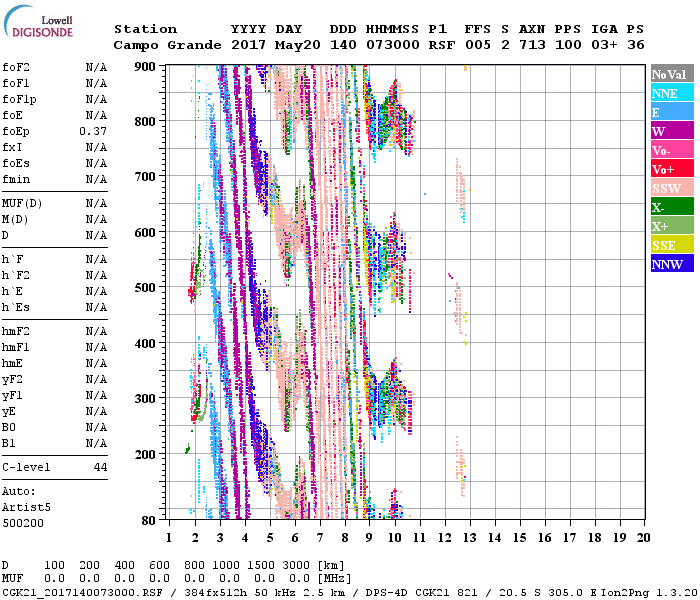The height and width of the screenshot is (600, 700).
Task: Select the E light blue legend box
Action: (x=670, y=113)
